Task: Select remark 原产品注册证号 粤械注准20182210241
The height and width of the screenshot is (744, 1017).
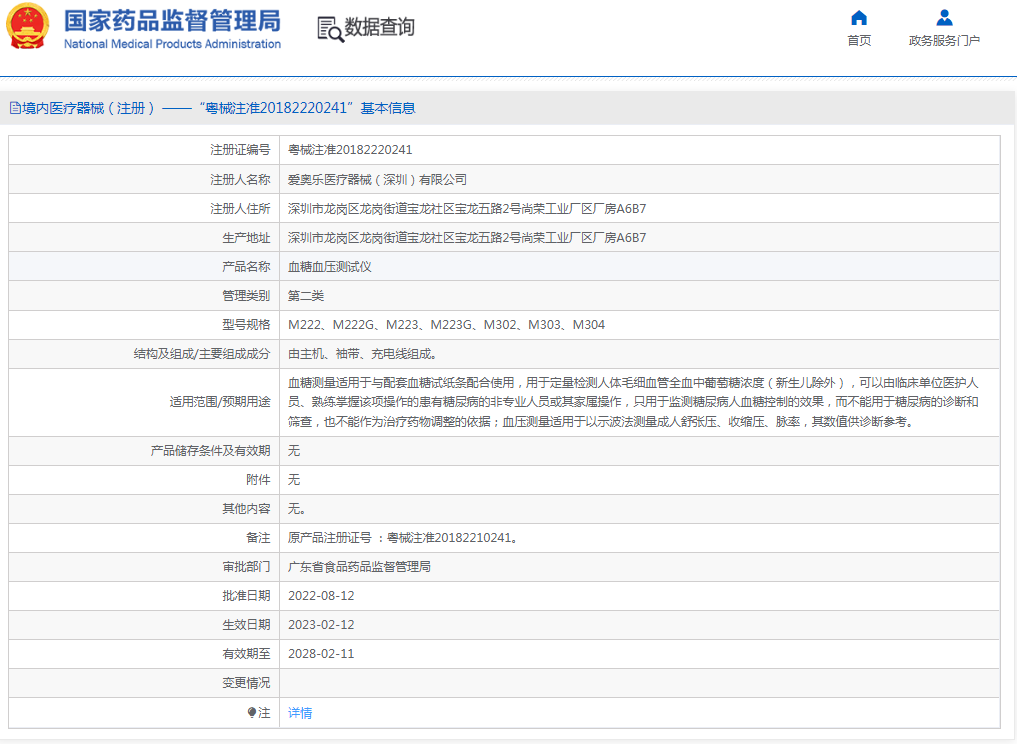Action: tap(403, 538)
